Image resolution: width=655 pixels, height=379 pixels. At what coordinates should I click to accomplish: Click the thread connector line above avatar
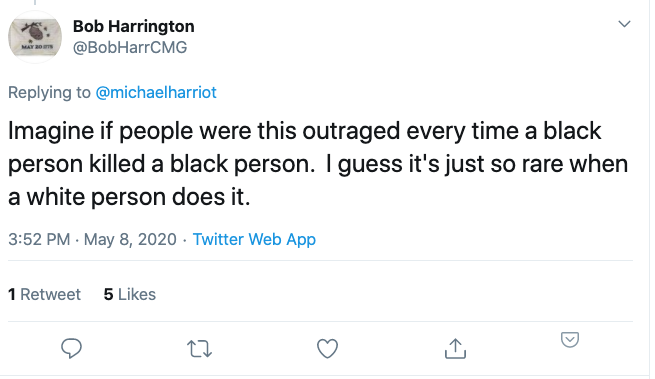click(x=35, y=3)
